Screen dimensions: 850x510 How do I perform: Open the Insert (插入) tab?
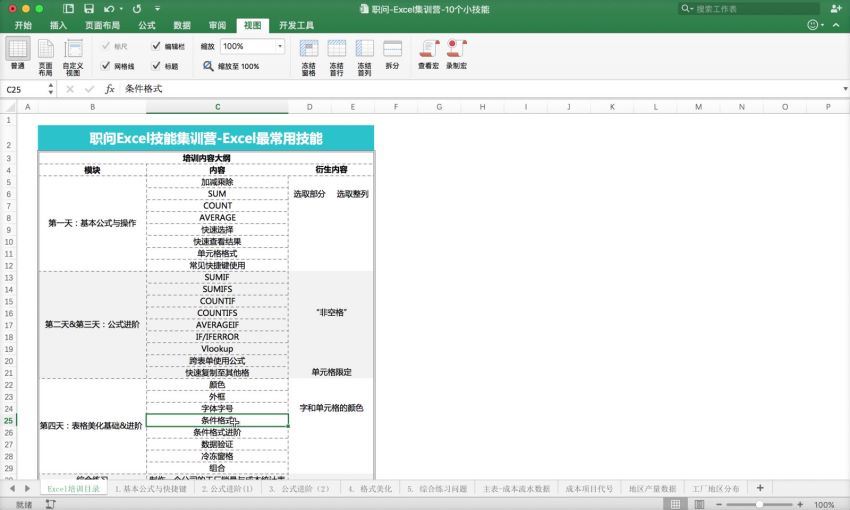tap(58, 25)
